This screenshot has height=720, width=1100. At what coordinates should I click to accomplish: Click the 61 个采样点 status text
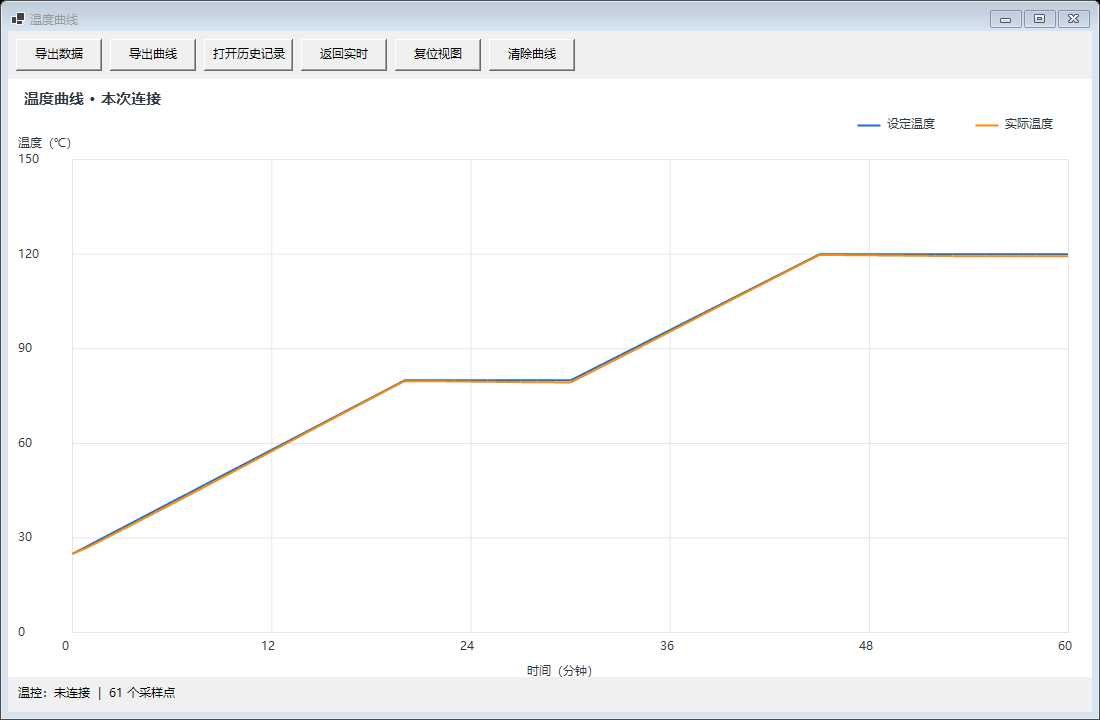pyautogui.click(x=142, y=693)
